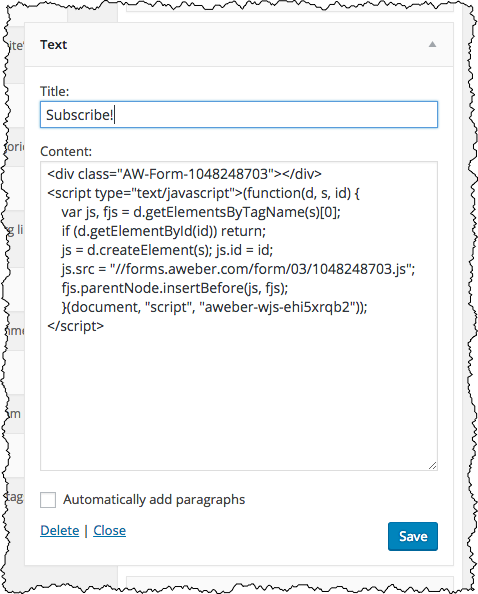478x594 pixels.
Task: Click the Content textarea resize handle
Action: click(433, 466)
